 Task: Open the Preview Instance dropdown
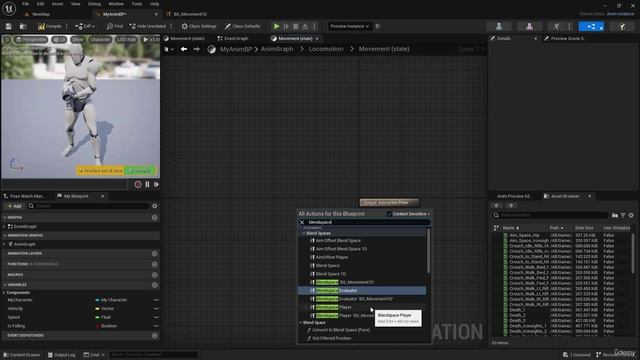click(349, 26)
